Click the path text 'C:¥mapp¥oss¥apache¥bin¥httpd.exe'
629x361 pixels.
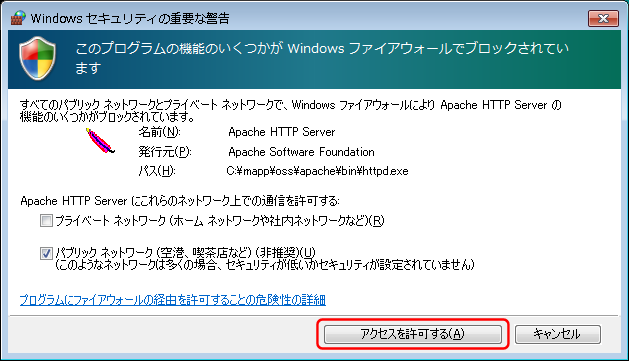pyautogui.click(x=317, y=171)
